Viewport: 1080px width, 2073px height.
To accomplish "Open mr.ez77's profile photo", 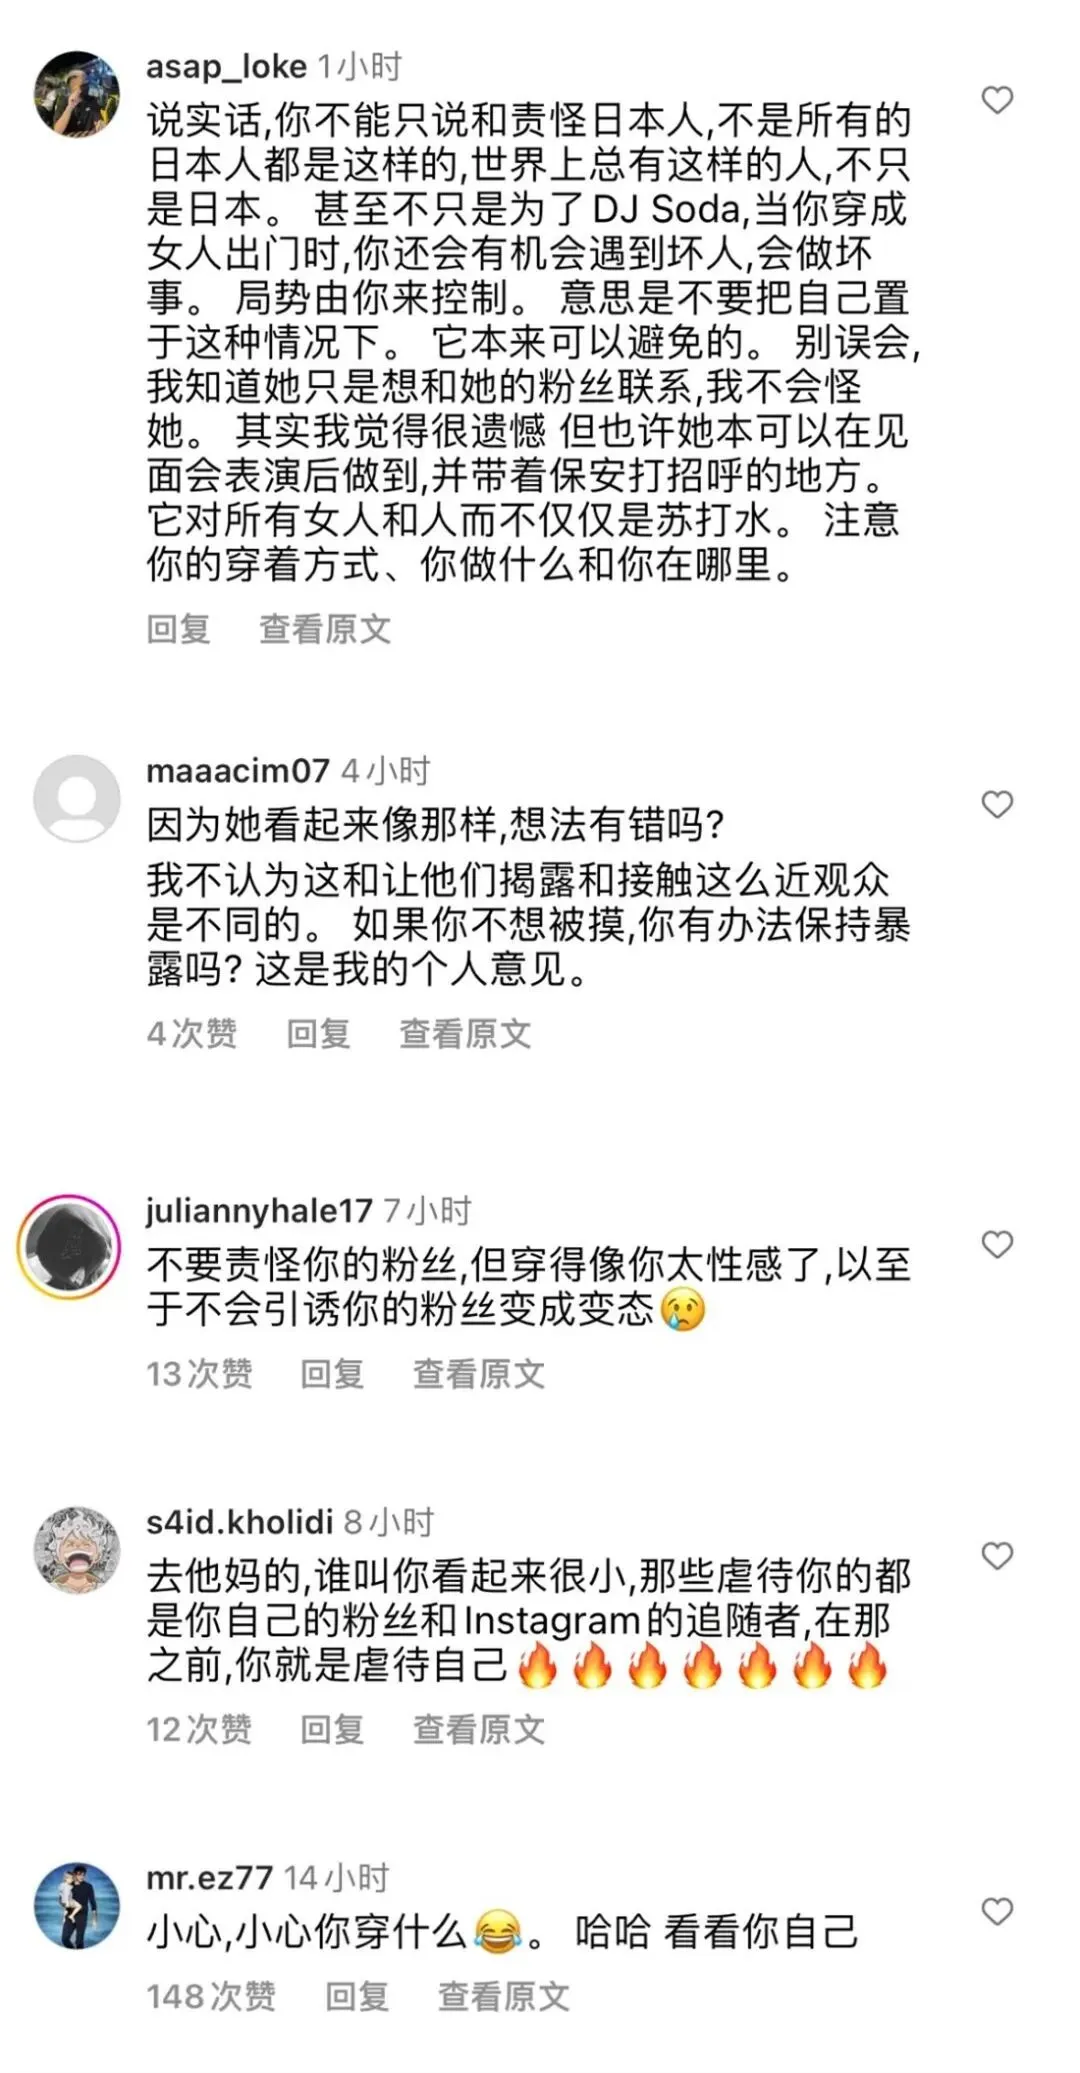I will [x=77, y=1906].
